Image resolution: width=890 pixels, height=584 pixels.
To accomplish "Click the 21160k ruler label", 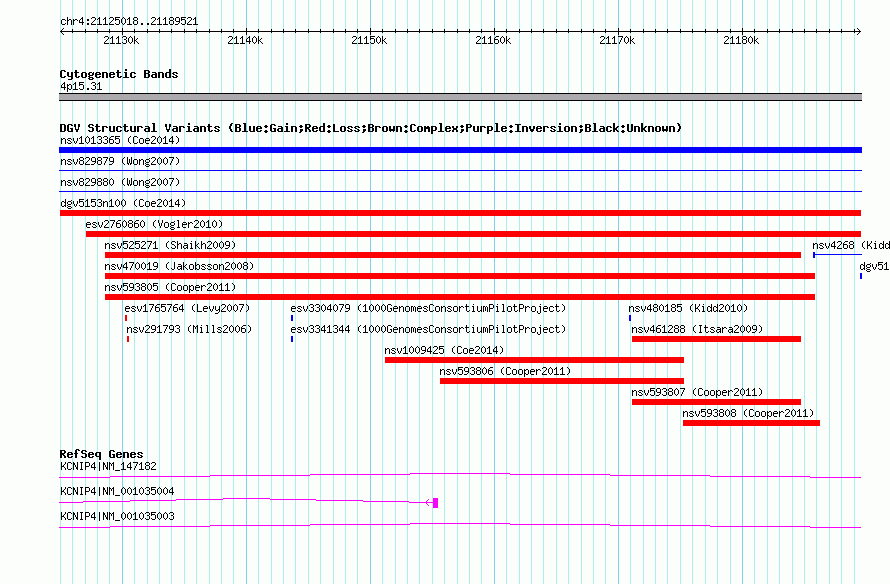I will tap(493, 40).
